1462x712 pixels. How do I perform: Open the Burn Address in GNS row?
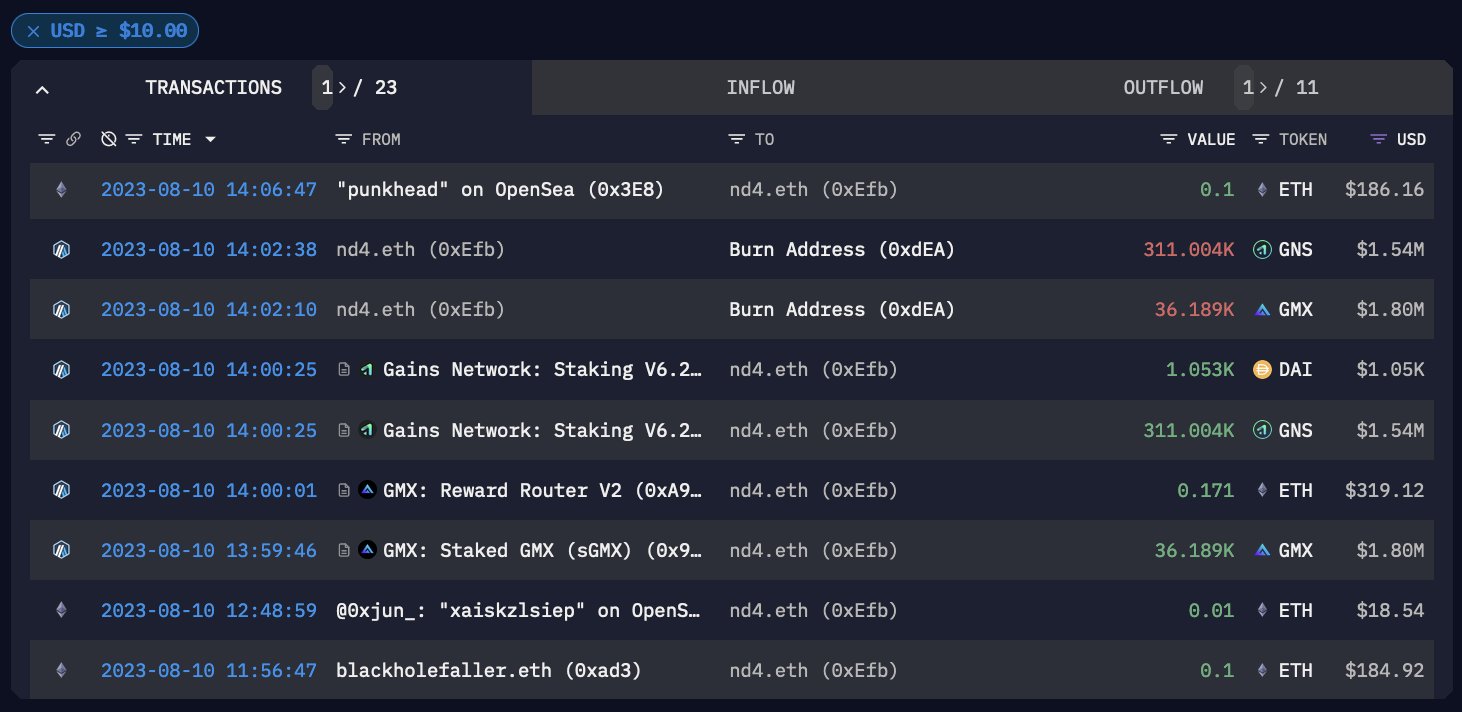click(x=841, y=249)
